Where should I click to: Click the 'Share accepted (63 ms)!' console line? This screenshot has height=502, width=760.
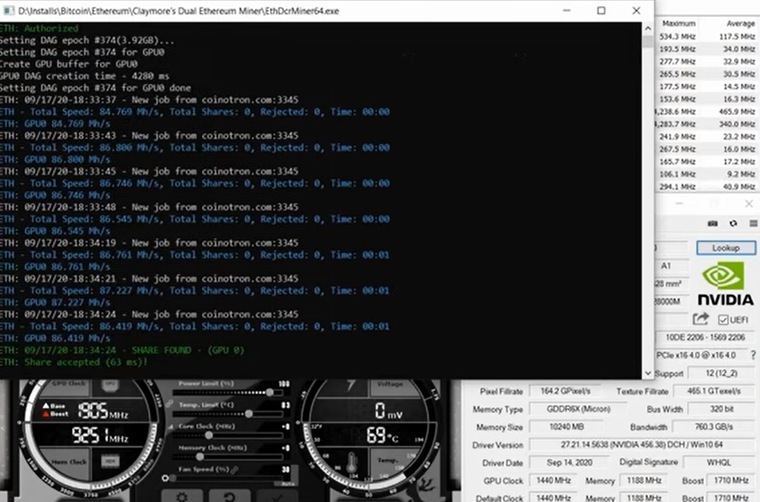[74, 362]
